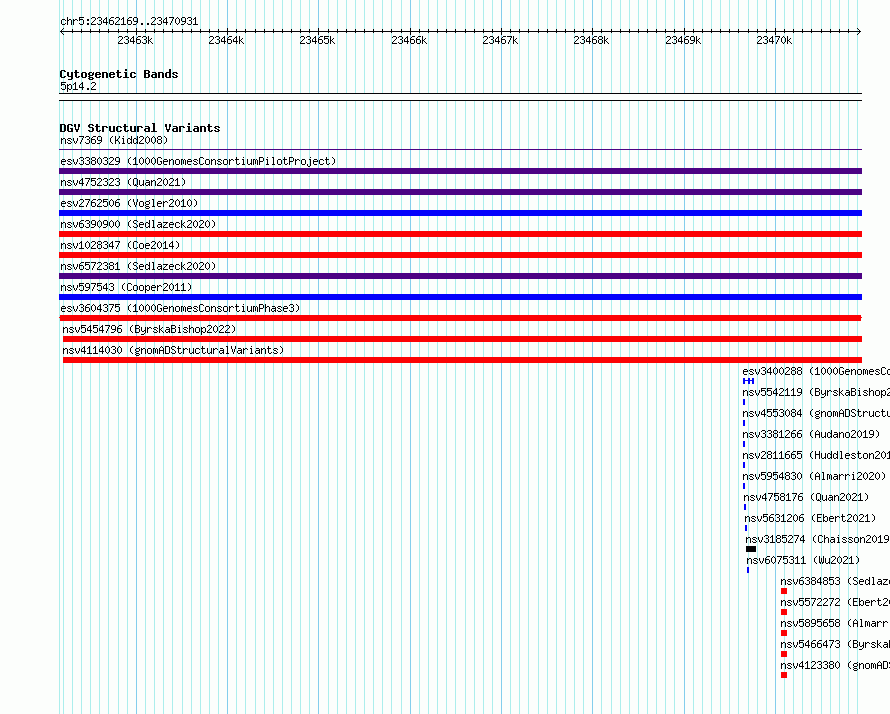Viewport: 890px width, 714px height.
Task: Click the 23463k ruler label
Action: (135, 40)
